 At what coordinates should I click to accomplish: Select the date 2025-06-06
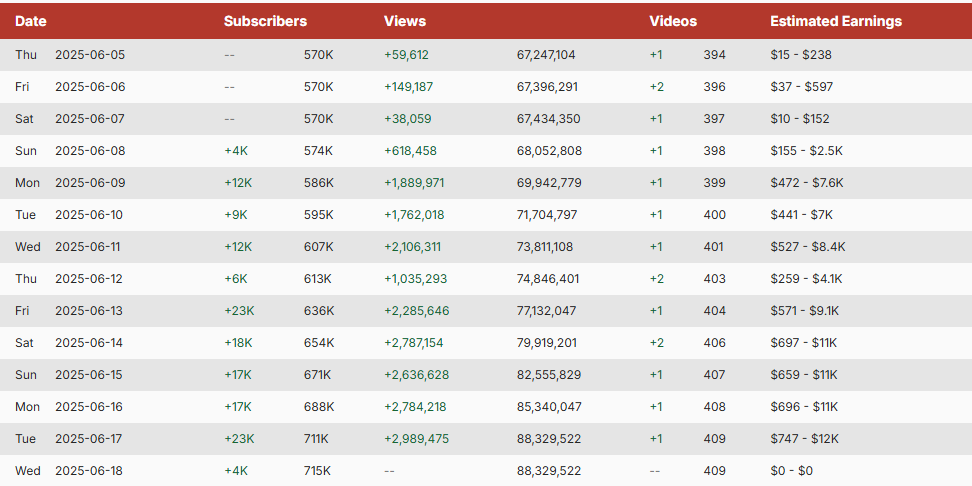click(x=90, y=87)
